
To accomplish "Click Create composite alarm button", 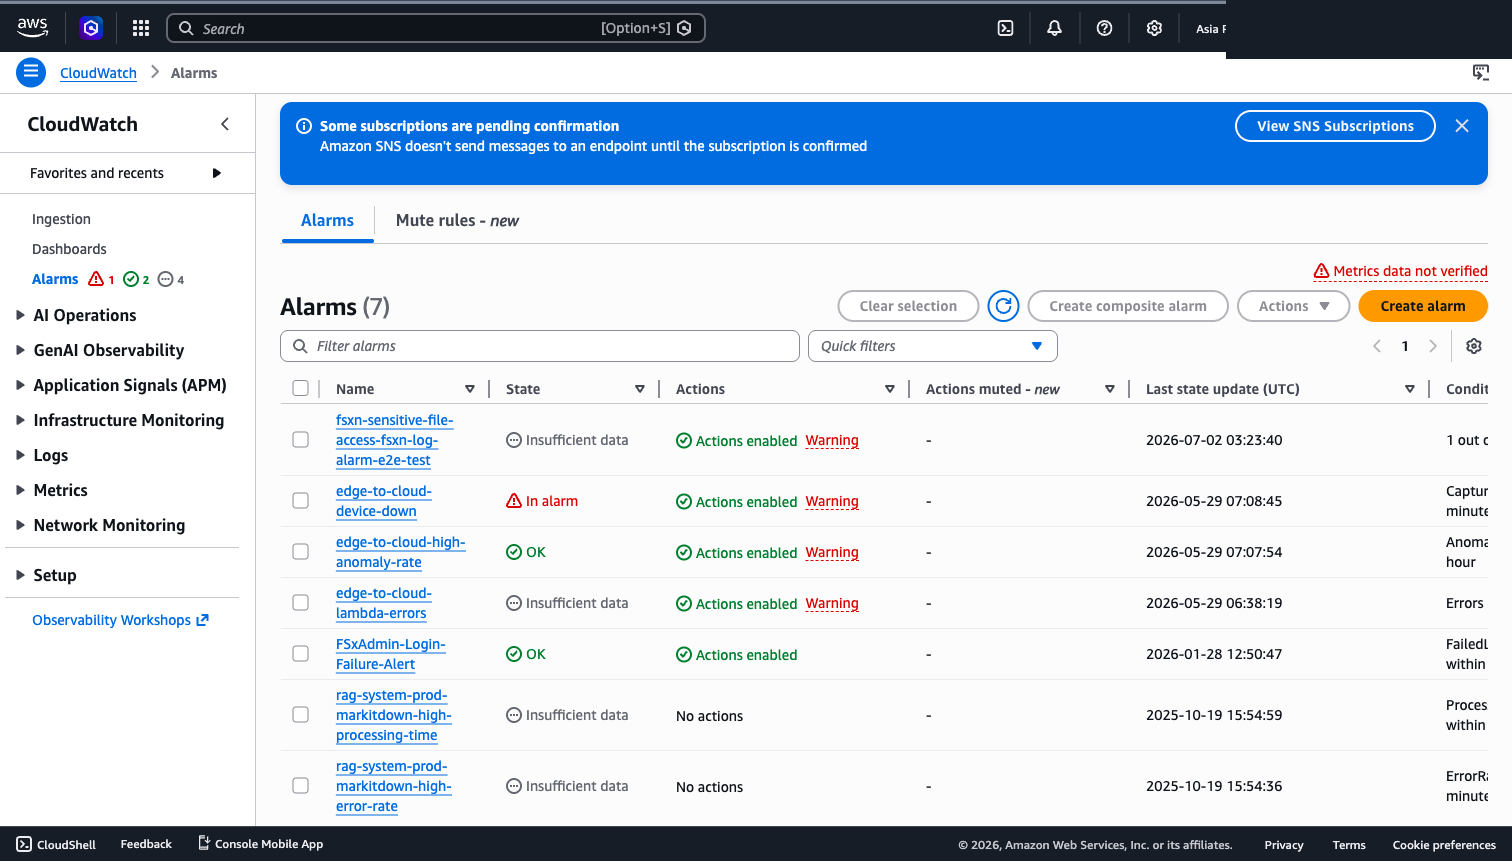I will [1128, 306].
